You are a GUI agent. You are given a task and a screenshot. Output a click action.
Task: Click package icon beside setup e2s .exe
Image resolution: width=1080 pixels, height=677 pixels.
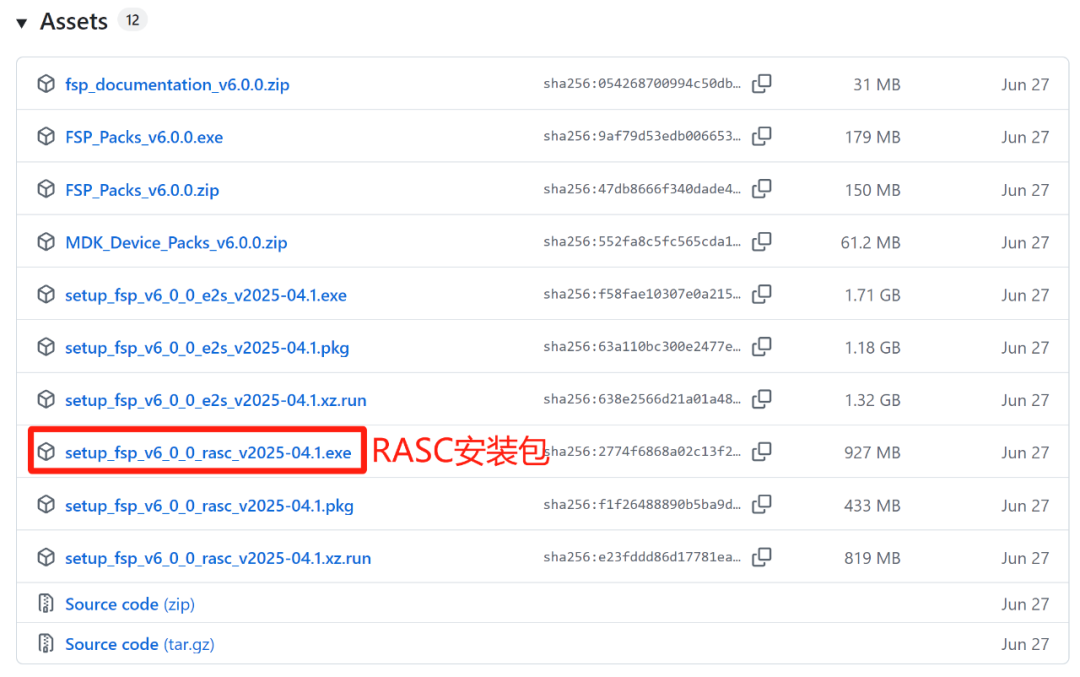(46, 294)
